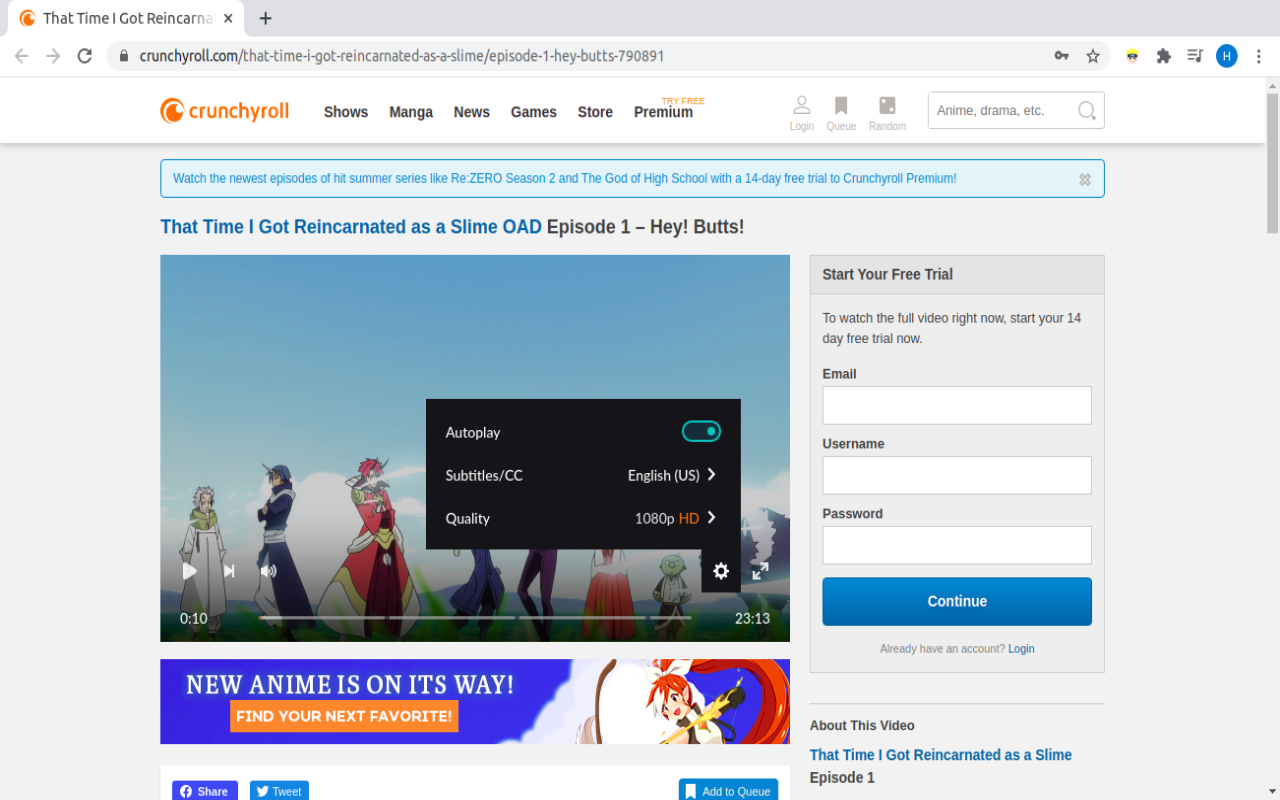This screenshot has height=800, width=1280.
Task: Open the Manga menu
Action: [x=411, y=112]
